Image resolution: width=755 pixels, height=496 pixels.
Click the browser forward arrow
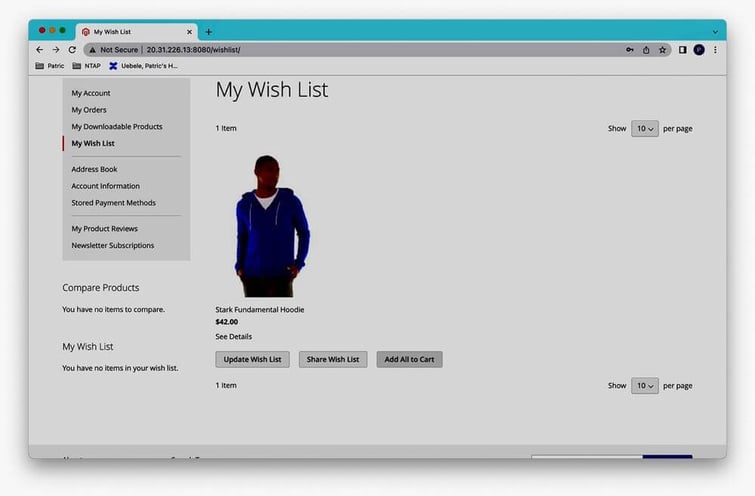tap(56, 49)
